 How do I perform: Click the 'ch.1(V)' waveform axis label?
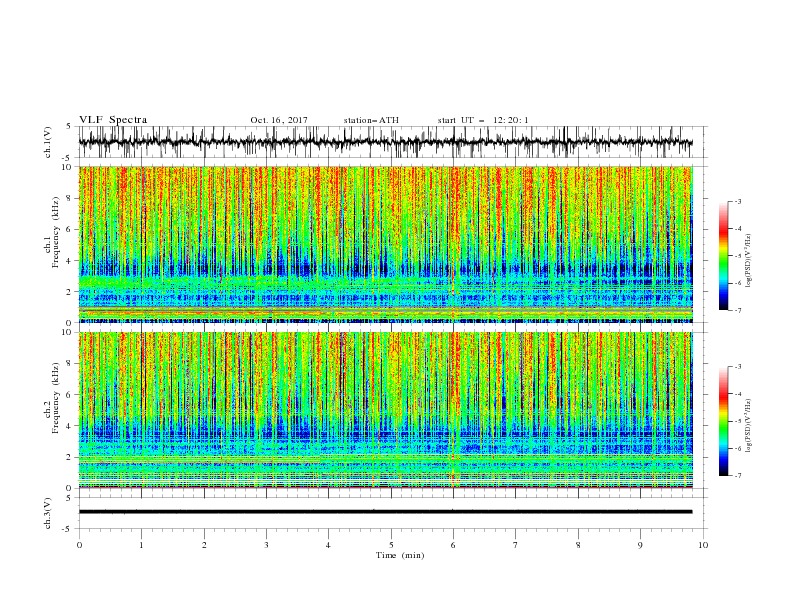point(48,142)
